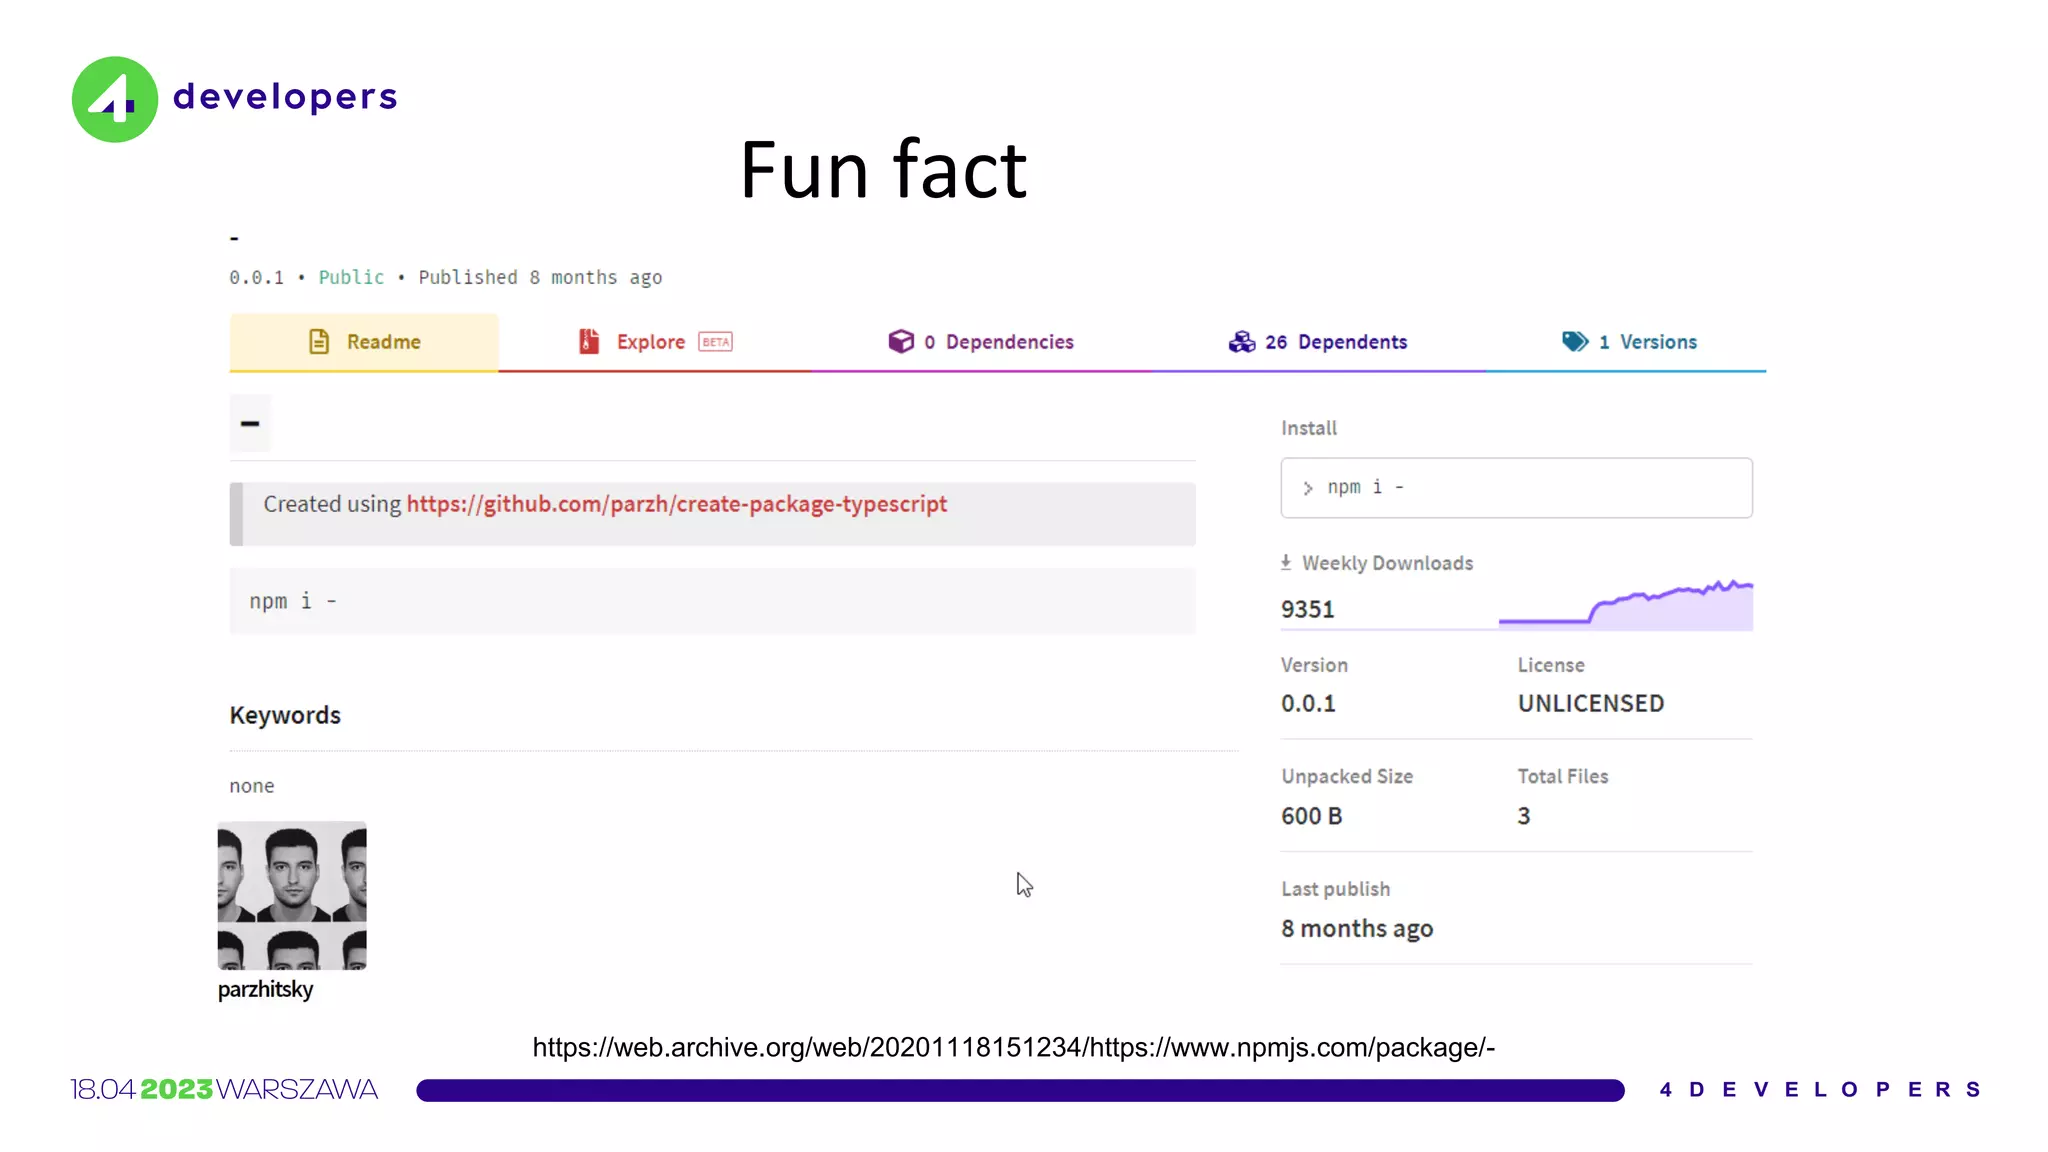Open the 26 Dependents tab

click(x=1318, y=342)
